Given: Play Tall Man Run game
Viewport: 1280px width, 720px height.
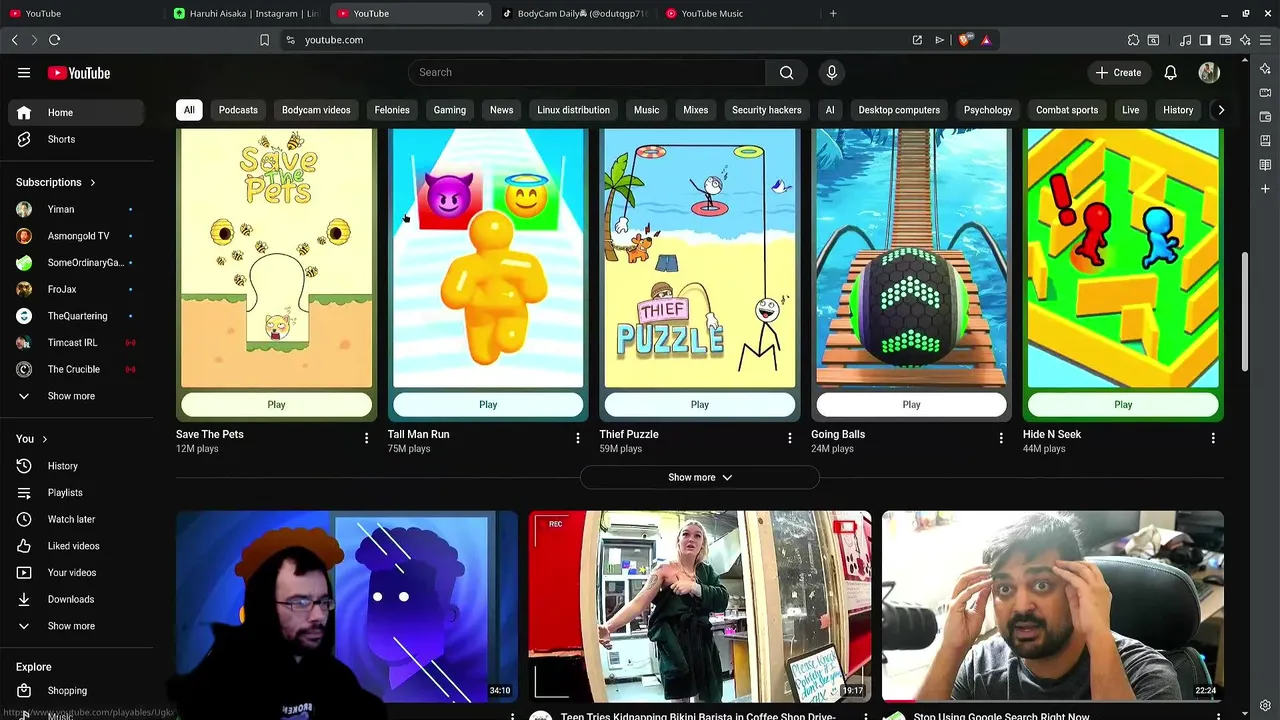Looking at the screenshot, I should [x=488, y=405].
